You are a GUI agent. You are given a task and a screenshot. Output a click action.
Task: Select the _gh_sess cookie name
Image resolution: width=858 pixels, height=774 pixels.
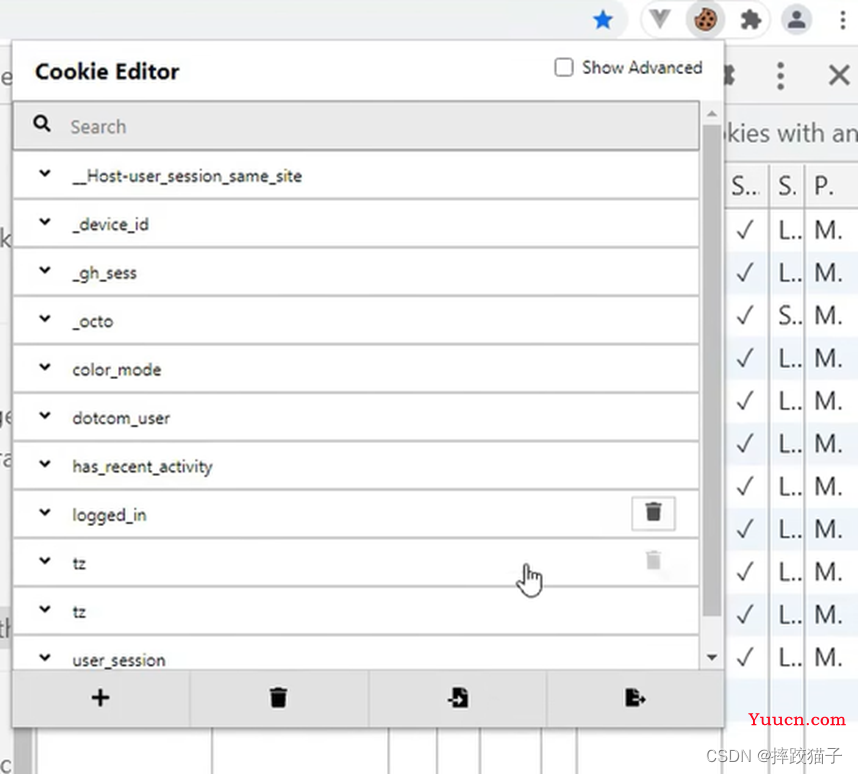105,273
